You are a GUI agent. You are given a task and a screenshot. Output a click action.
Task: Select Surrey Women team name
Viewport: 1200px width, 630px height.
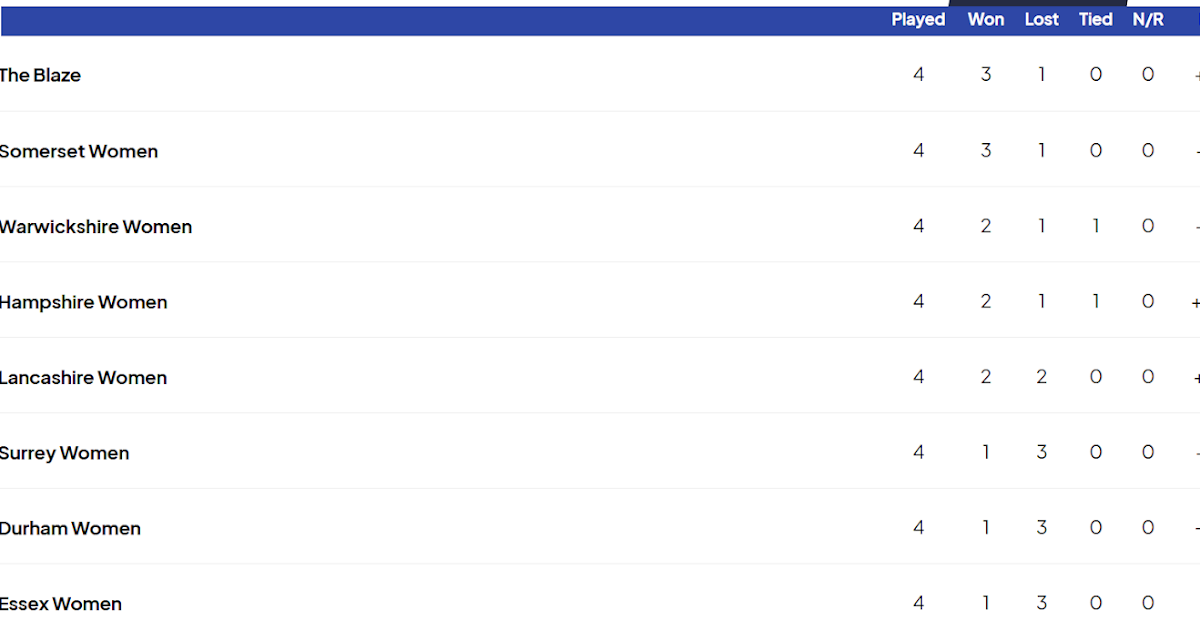(65, 453)
